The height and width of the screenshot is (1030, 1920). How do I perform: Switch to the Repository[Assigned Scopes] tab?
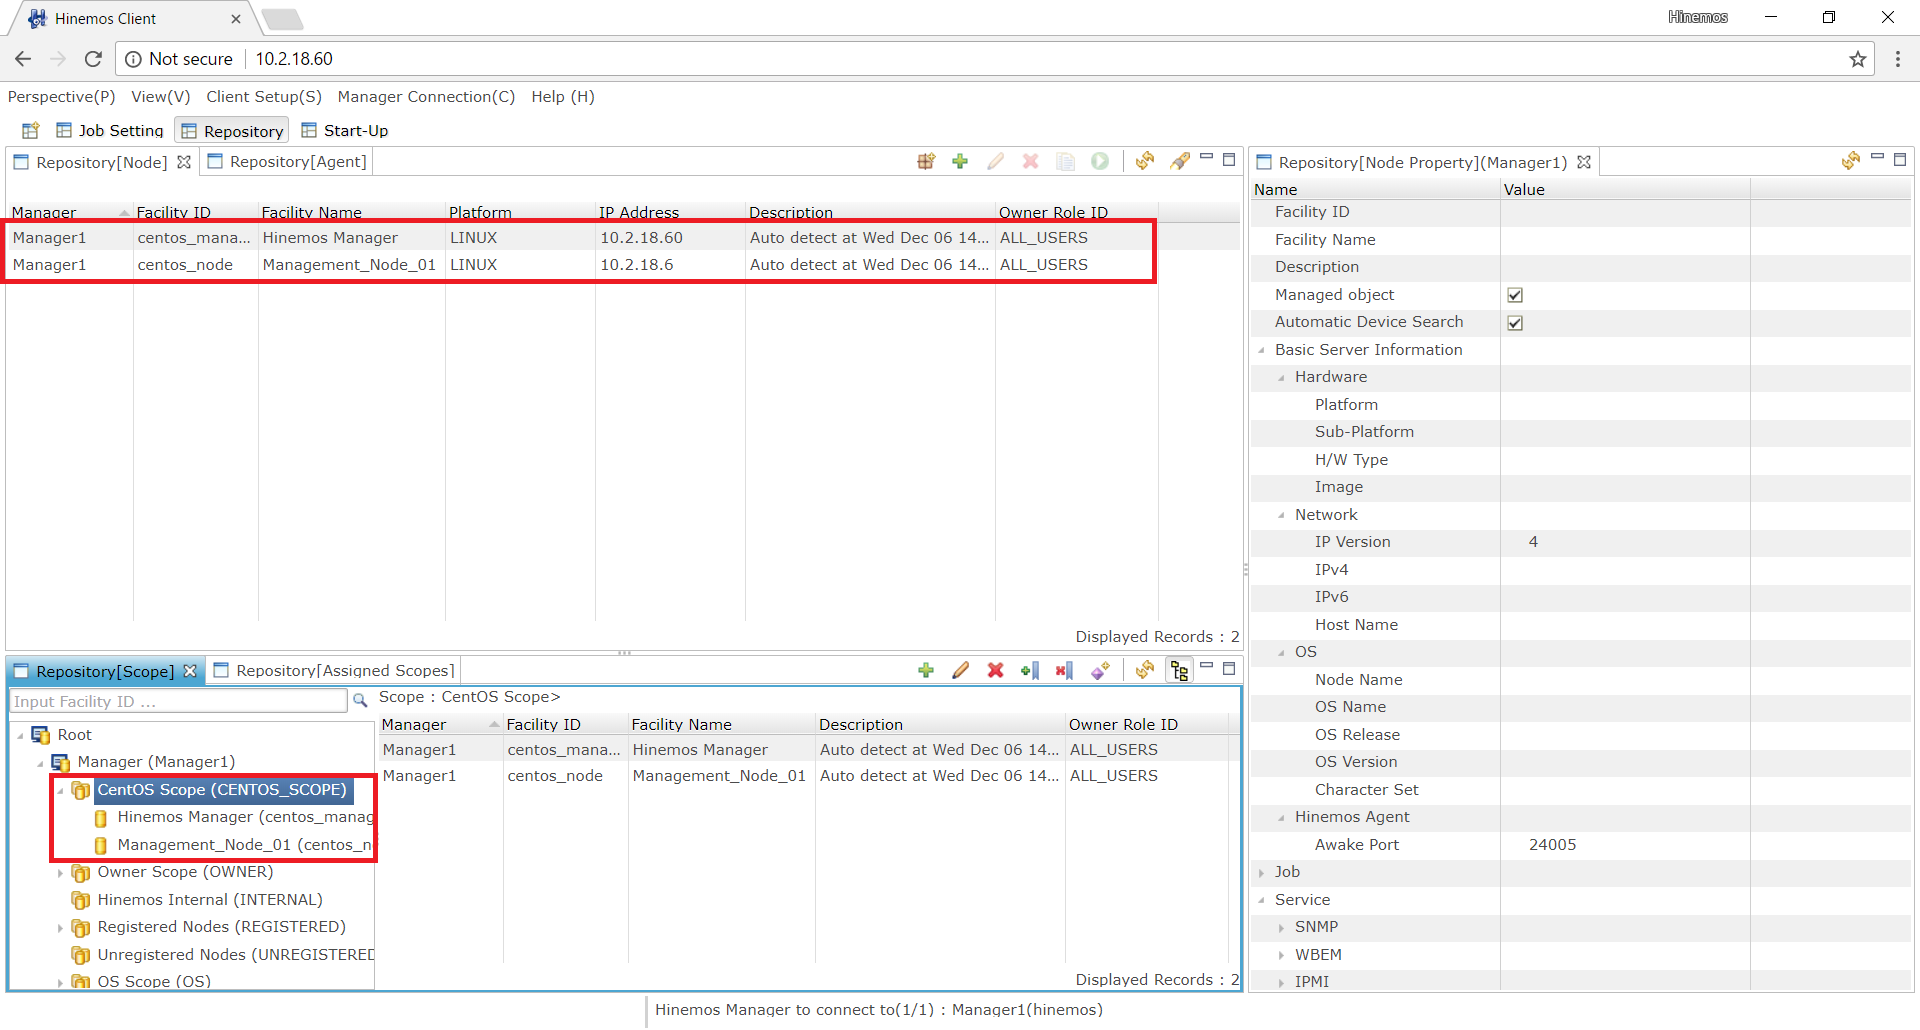[335, 670]
